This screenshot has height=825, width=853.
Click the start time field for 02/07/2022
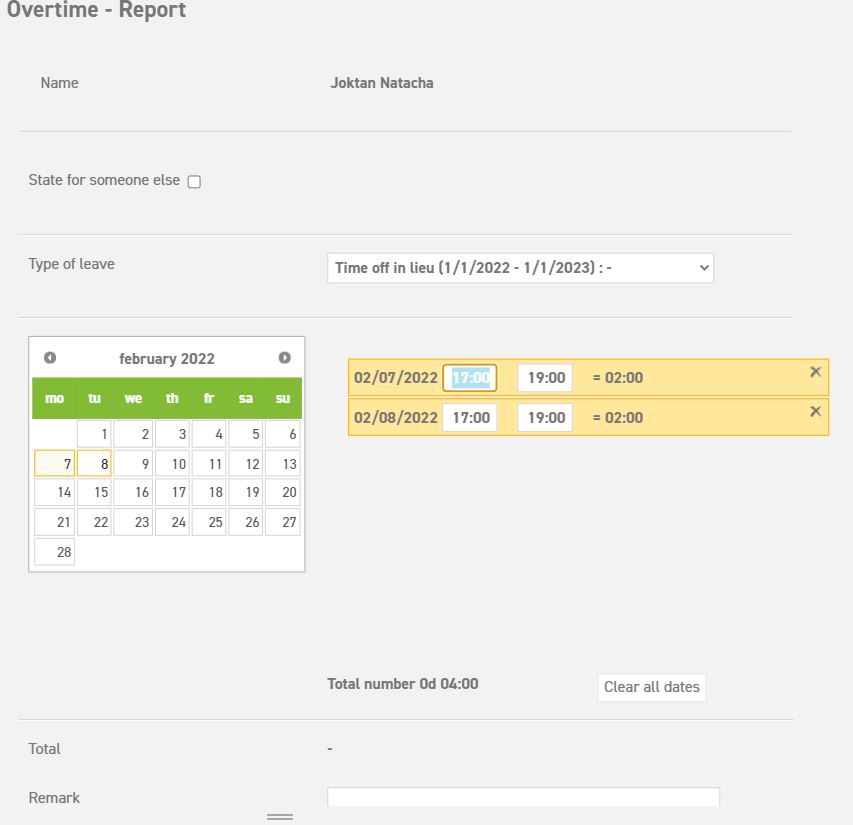470,378
